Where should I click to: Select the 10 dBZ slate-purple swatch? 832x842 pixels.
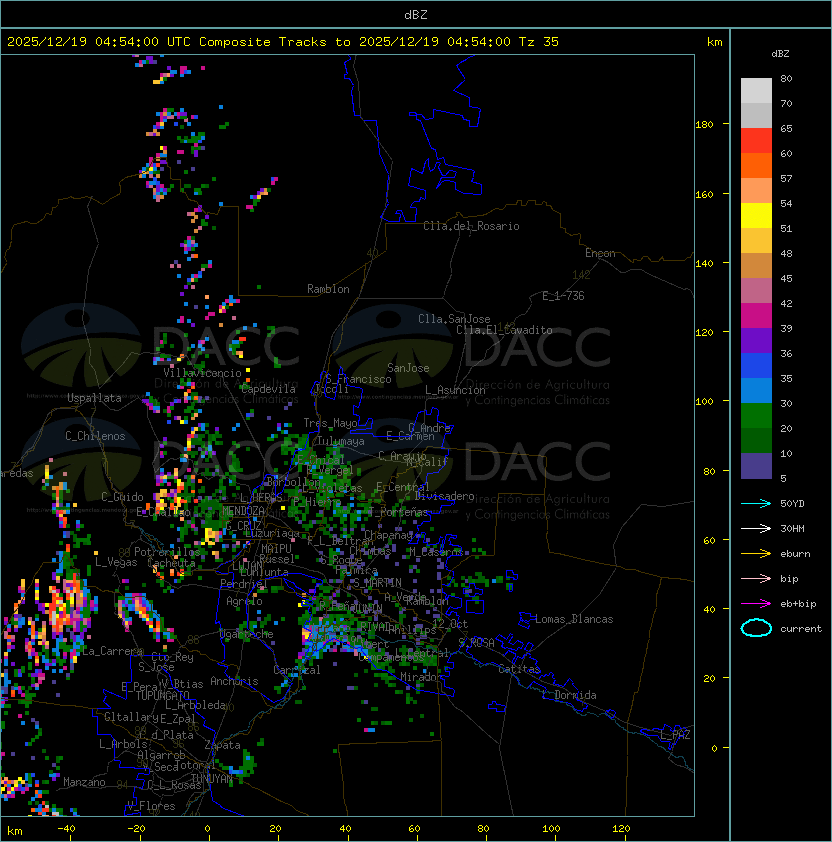[x=756, y=466]
